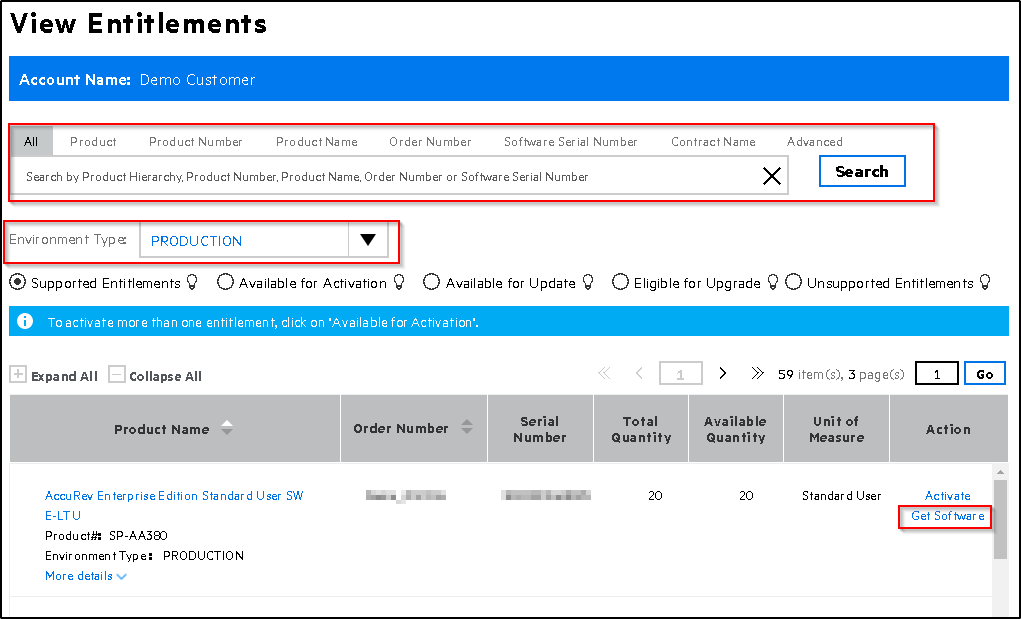
Task: Click the lightbulb icon beside Eligible for Upgrade
Action: point(772,282)
